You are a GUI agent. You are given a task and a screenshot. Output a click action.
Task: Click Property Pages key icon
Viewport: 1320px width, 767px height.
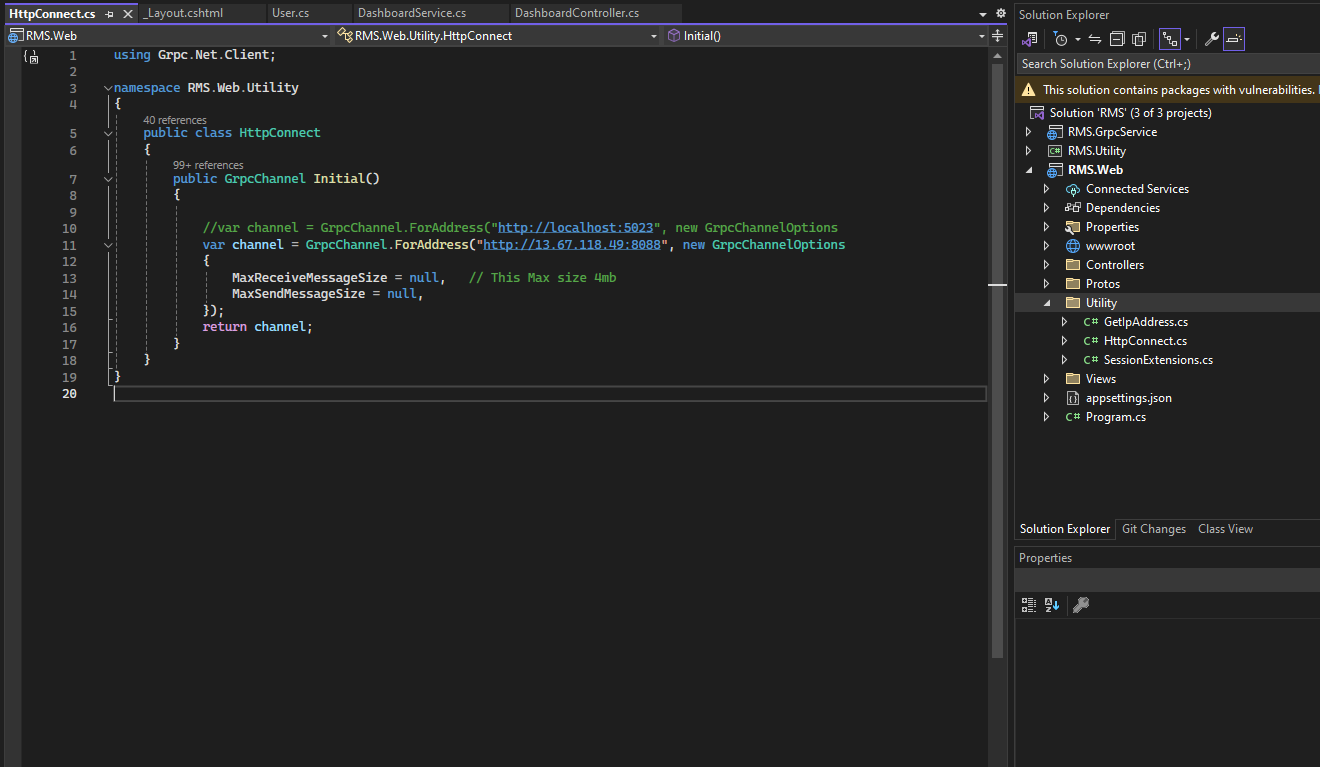pos(1080,604)
